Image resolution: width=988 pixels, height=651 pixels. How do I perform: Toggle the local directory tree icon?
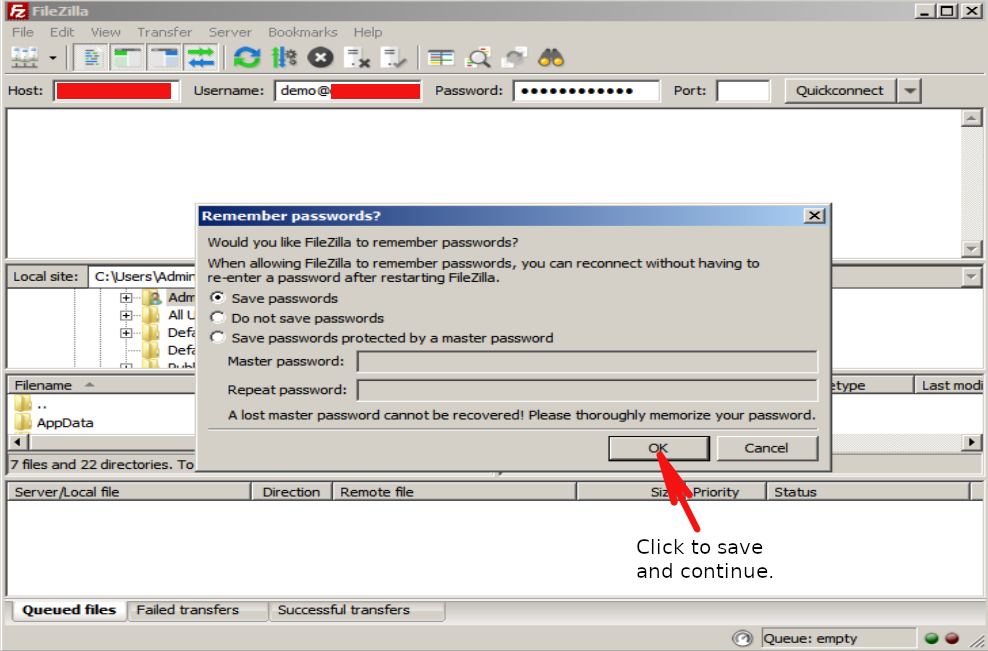(127, 58)
